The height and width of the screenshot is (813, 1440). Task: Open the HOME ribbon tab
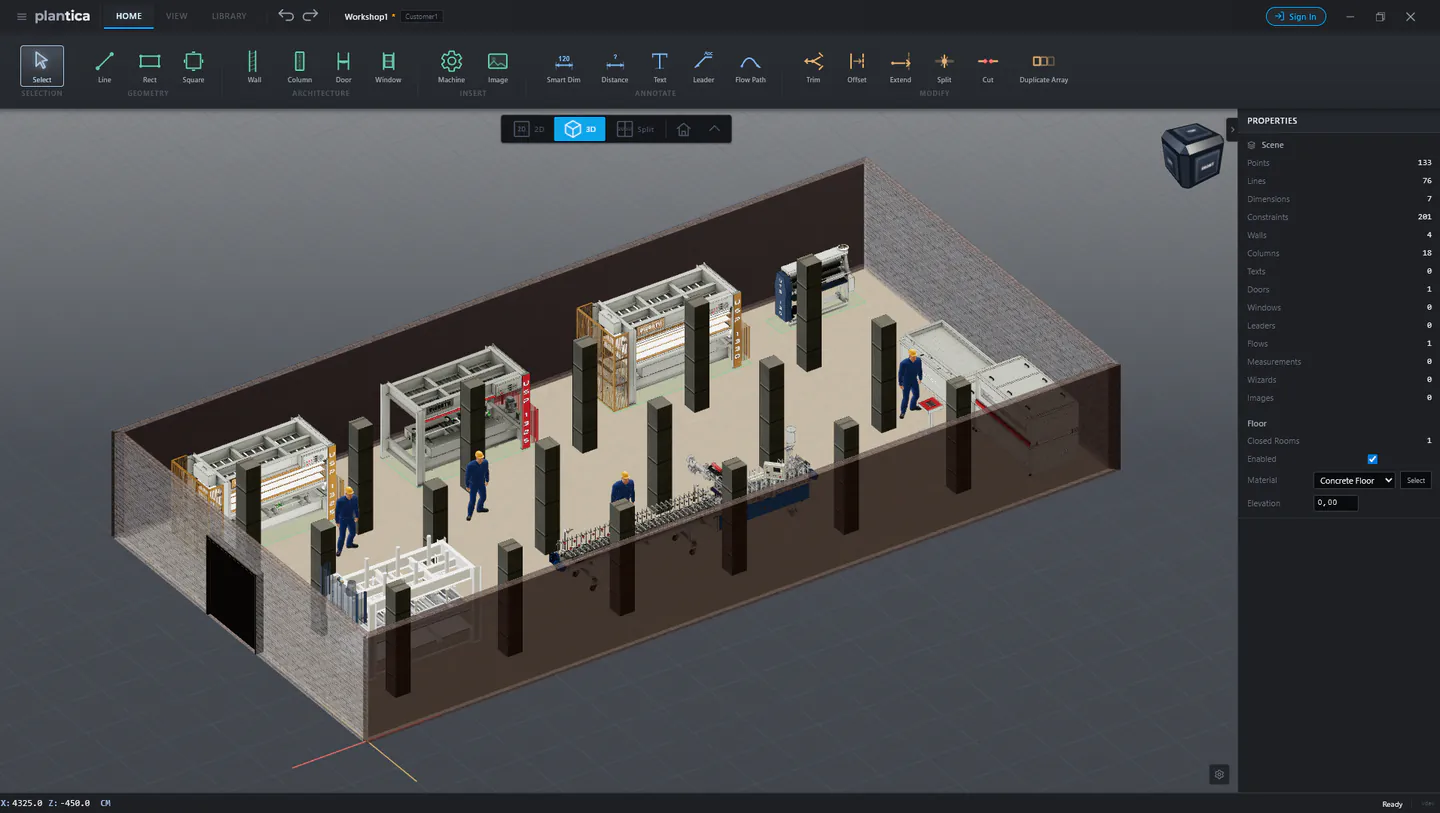[129, 16]
